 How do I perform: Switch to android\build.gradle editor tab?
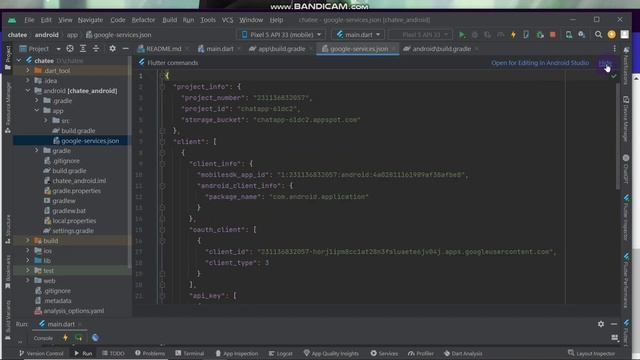(x=441, y=49)
